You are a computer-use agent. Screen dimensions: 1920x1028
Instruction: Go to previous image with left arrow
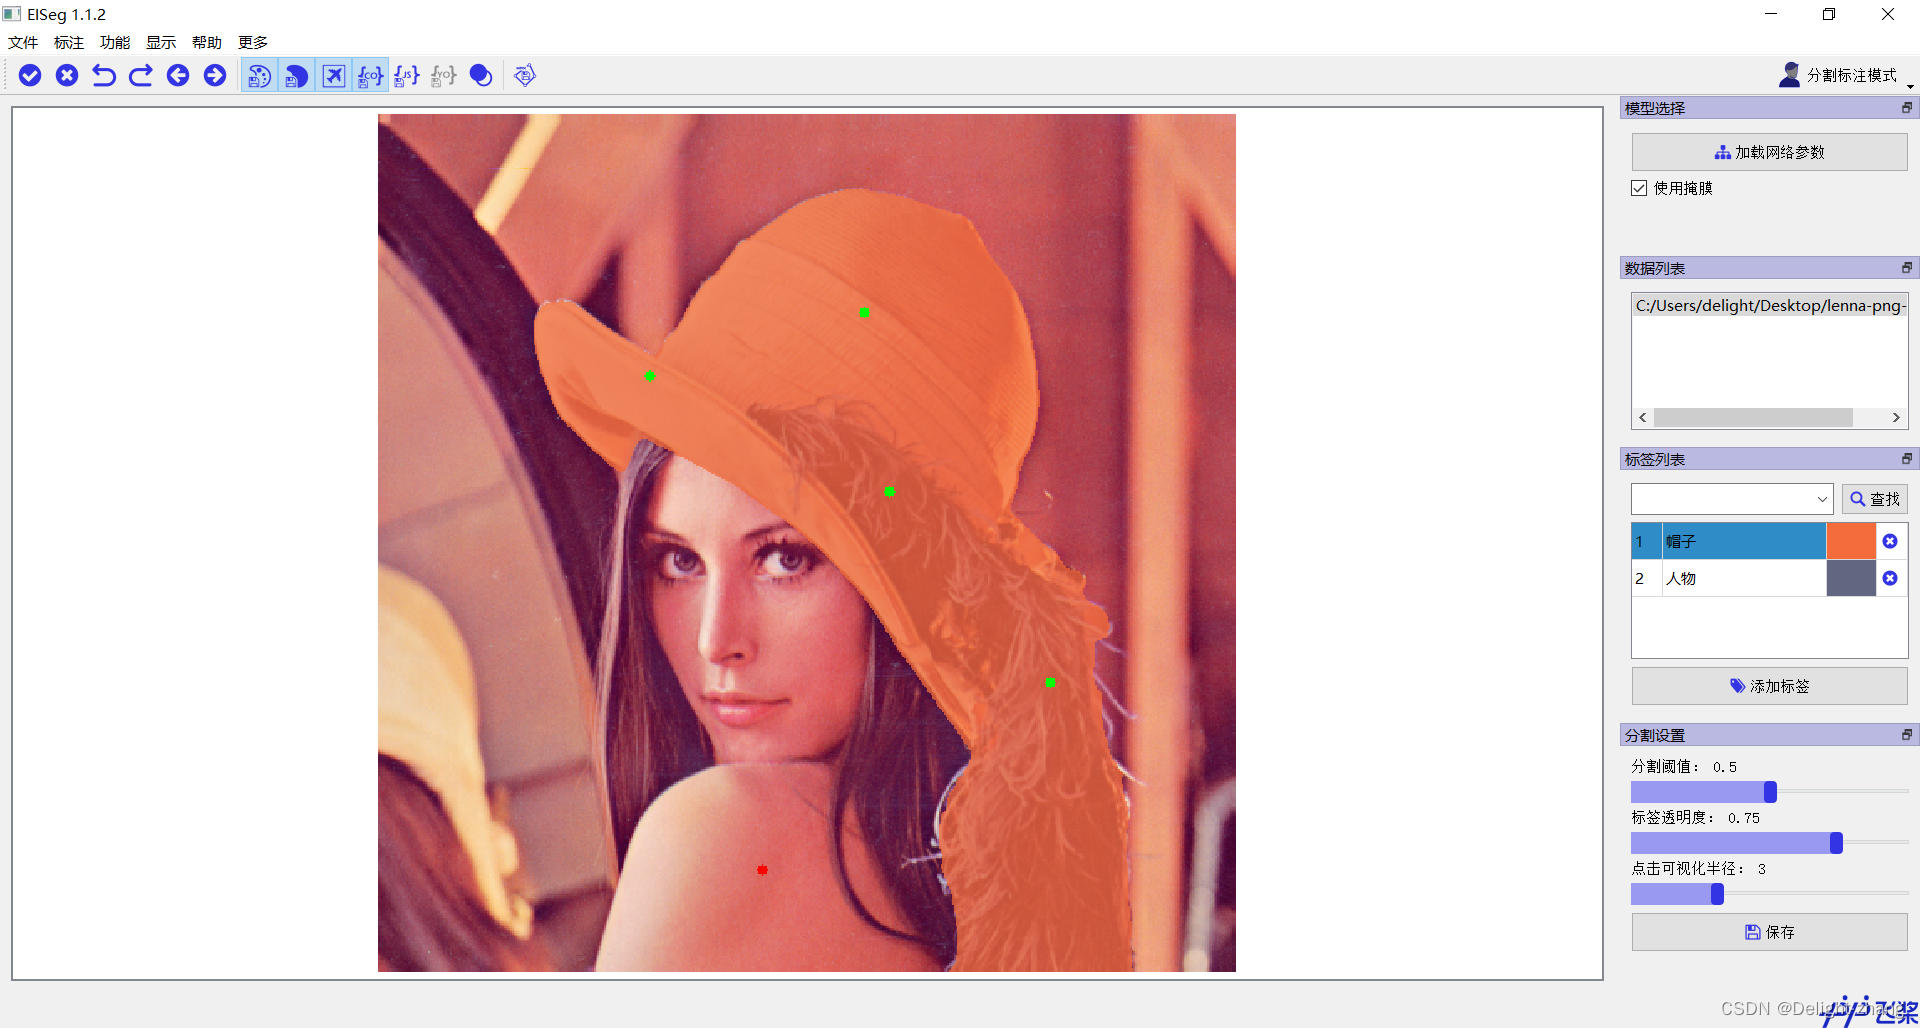tap(178, 75)
